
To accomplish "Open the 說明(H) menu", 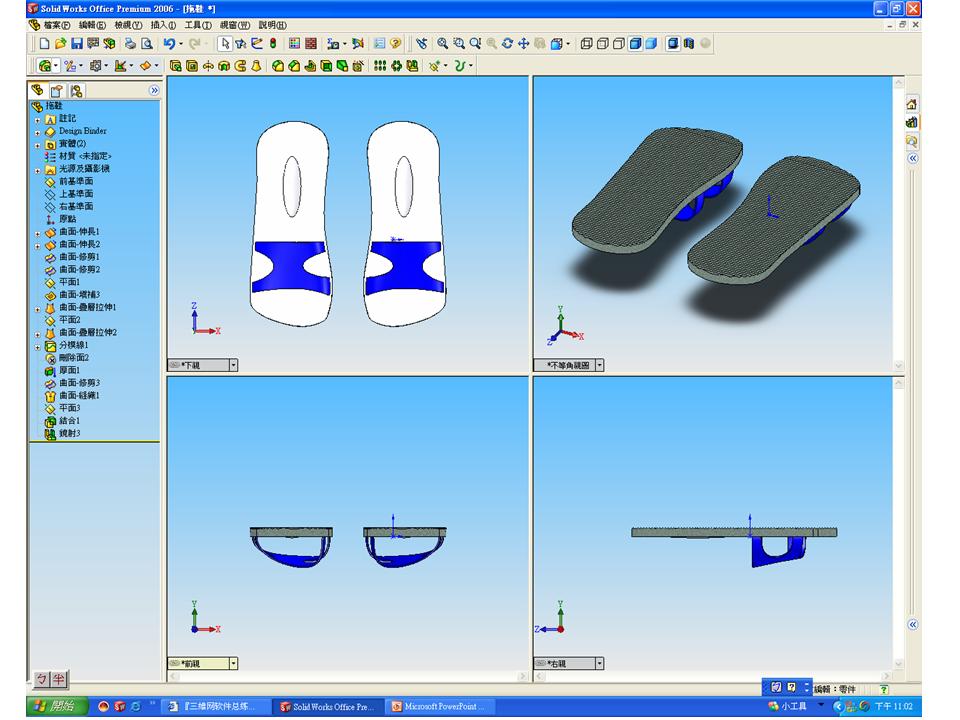I will (272, 25).
